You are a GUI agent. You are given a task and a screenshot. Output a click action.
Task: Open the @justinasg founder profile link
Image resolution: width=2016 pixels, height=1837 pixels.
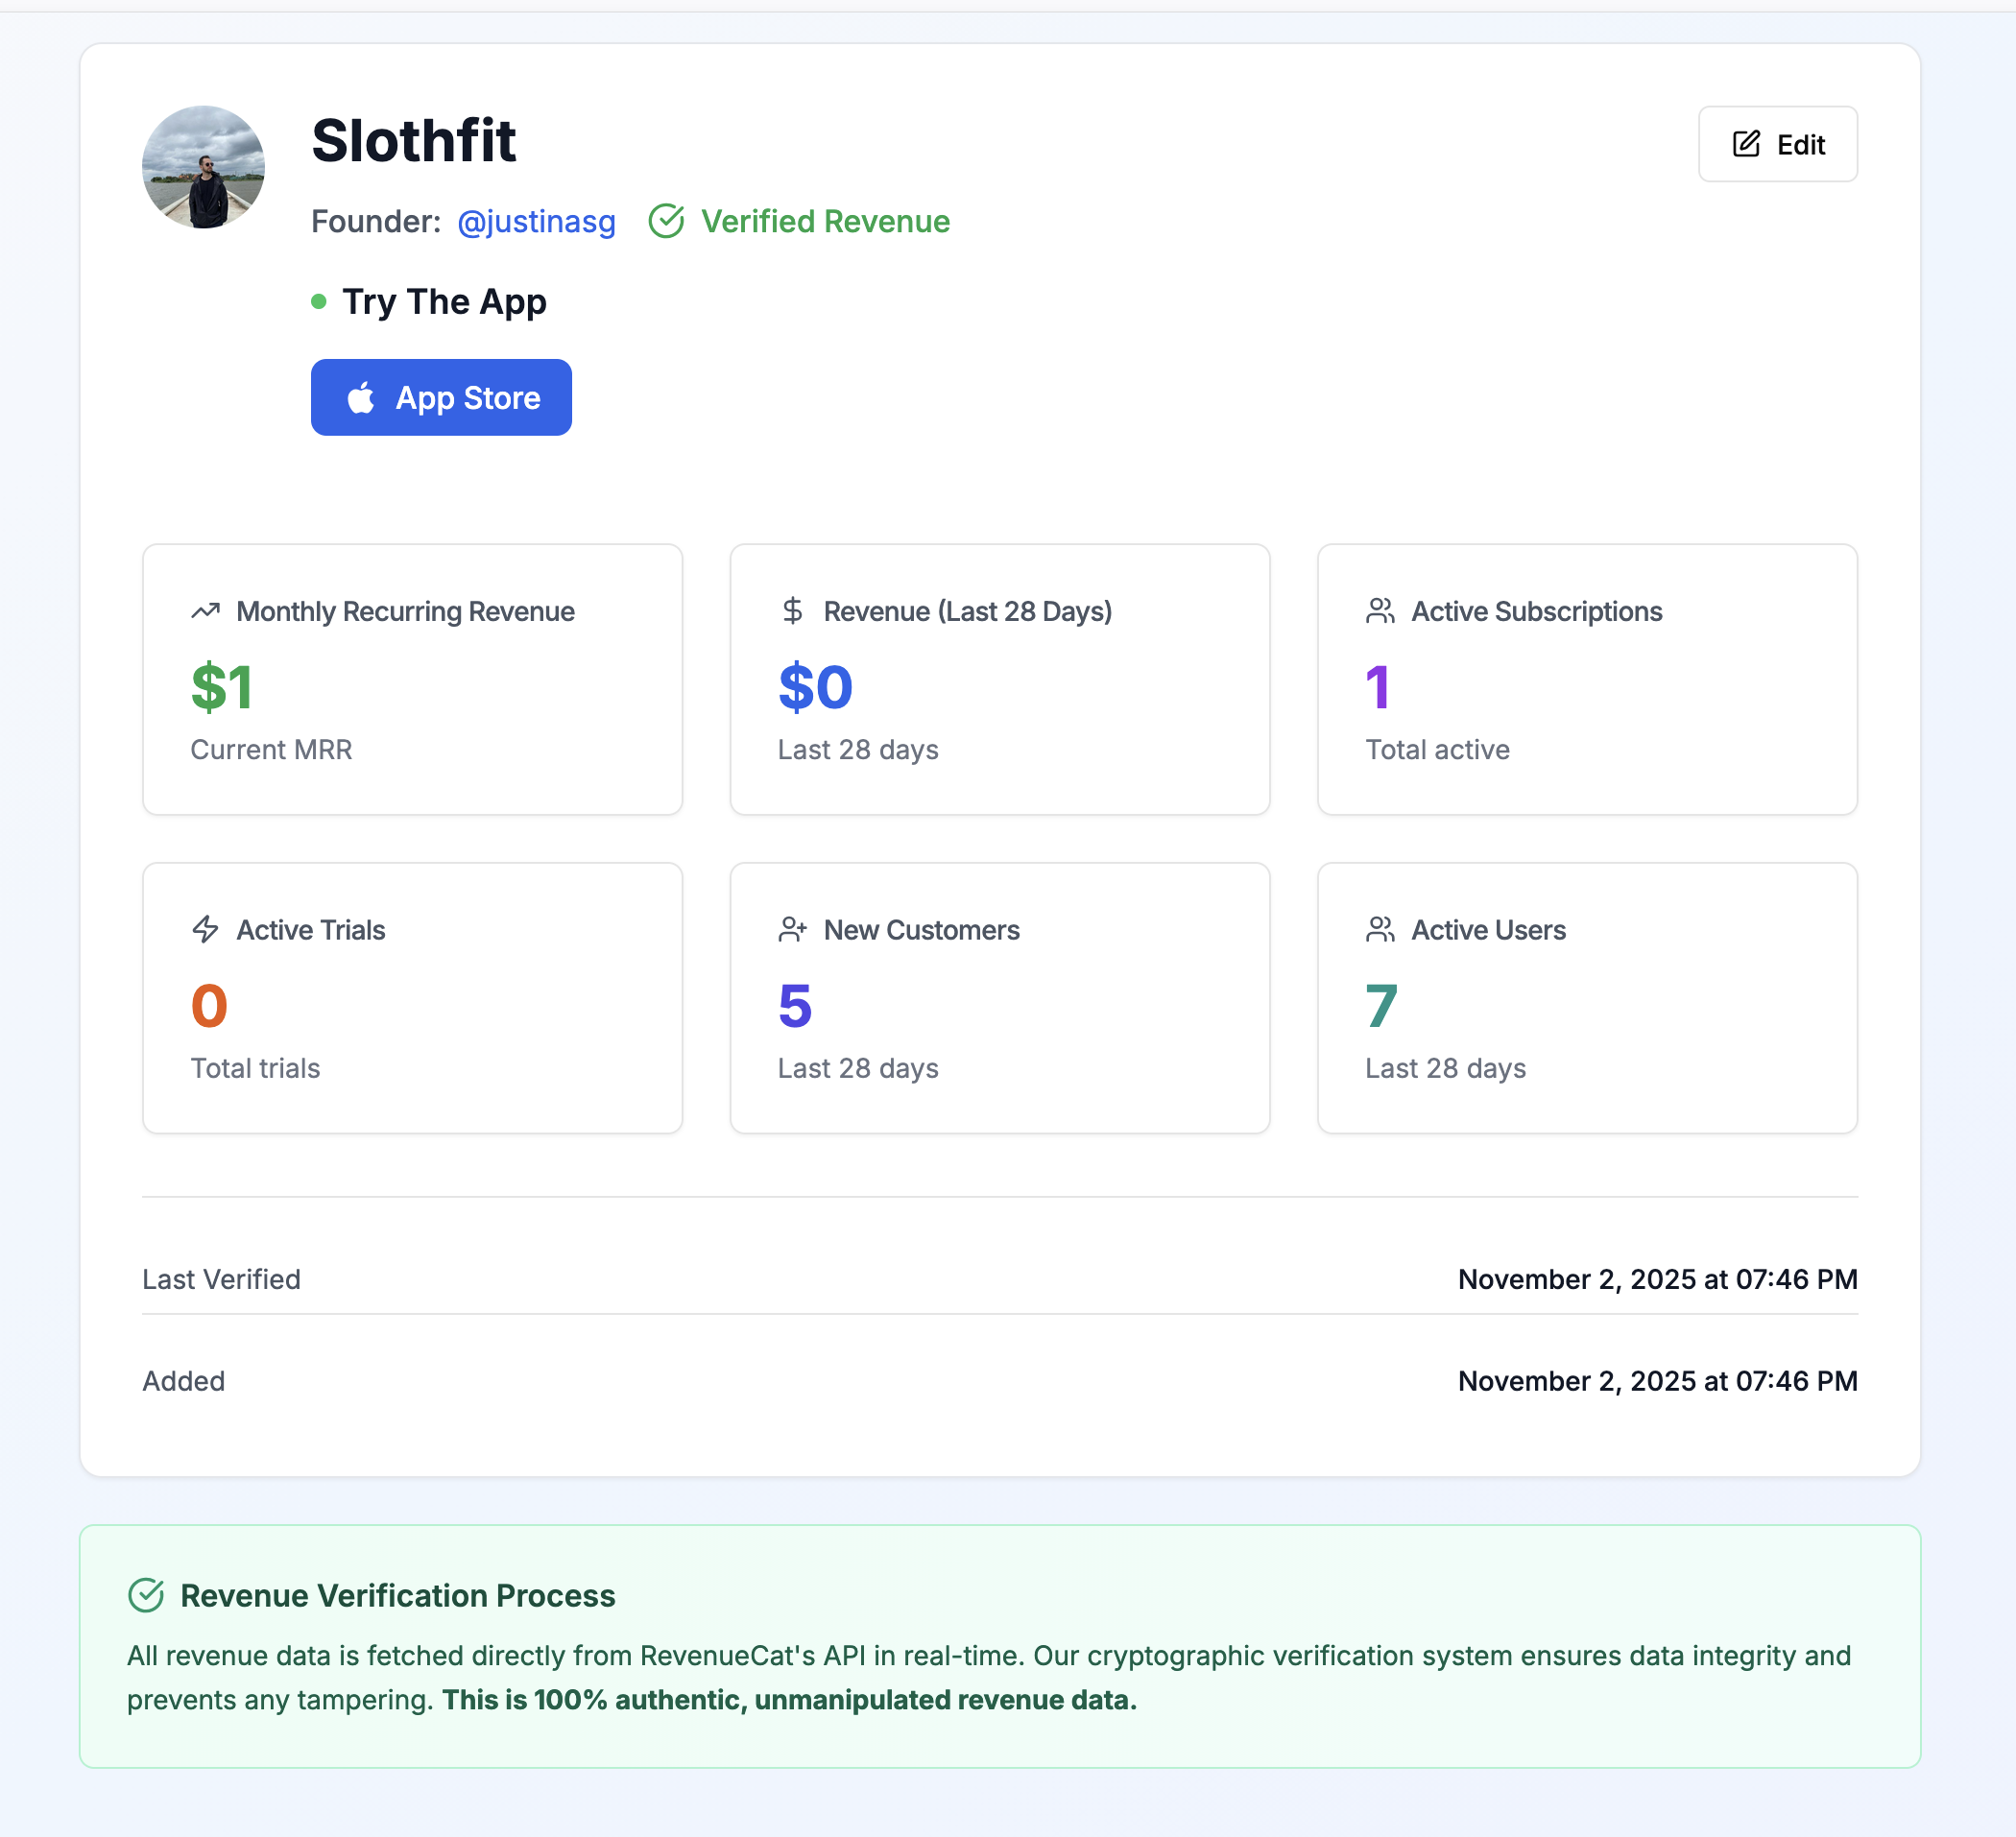[536, 221]
